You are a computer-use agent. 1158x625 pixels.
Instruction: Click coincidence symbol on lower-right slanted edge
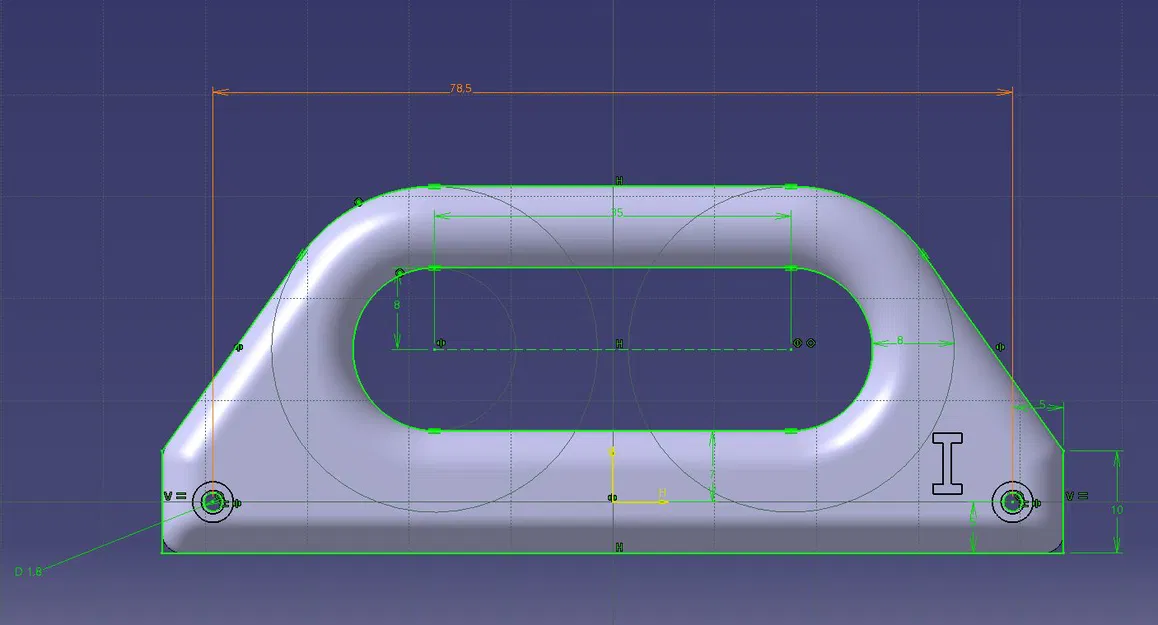[1000, 346]
